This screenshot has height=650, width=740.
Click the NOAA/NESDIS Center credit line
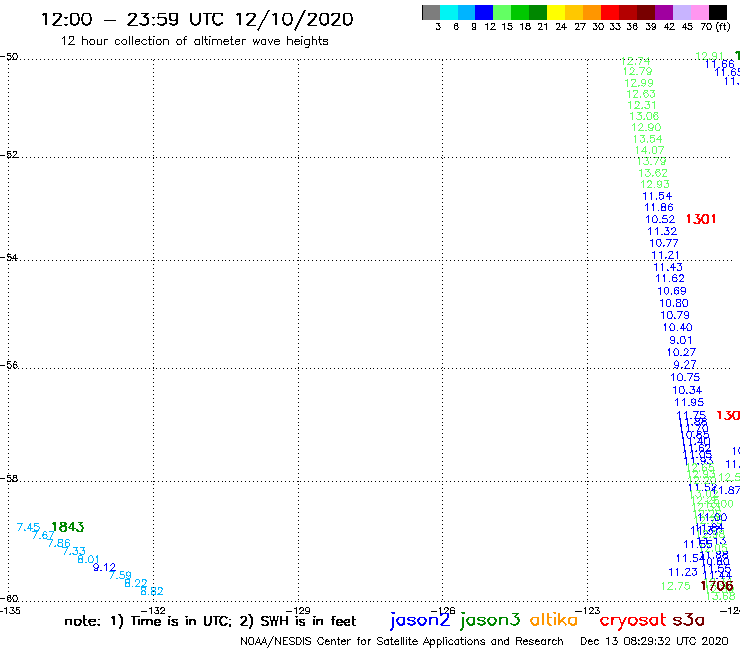coord(402,642)
